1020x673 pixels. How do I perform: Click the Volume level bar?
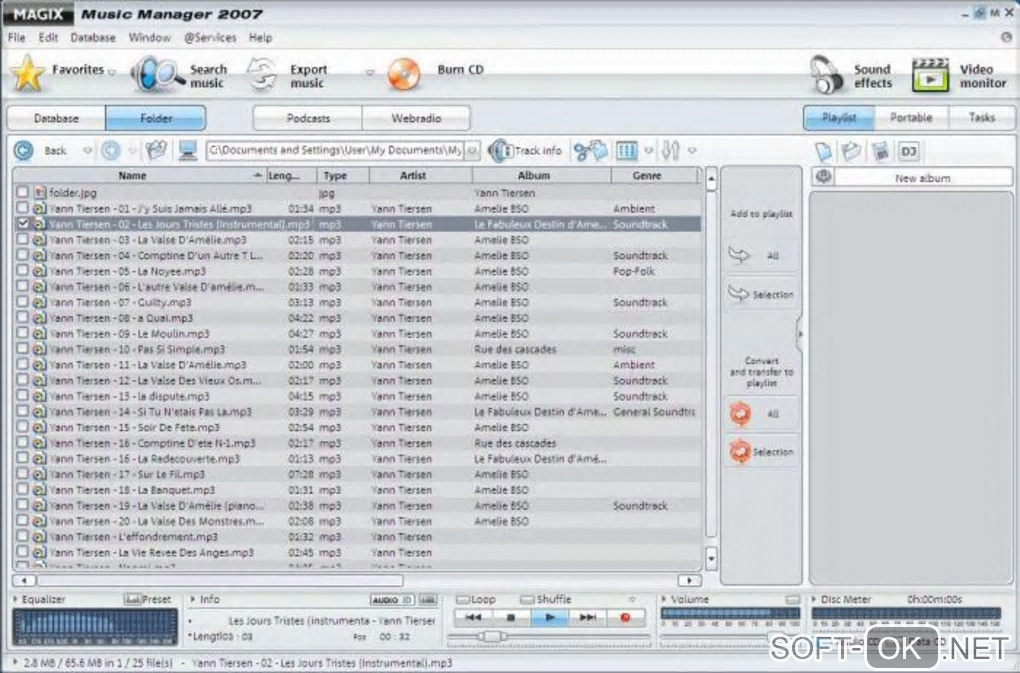click(730, 614)
